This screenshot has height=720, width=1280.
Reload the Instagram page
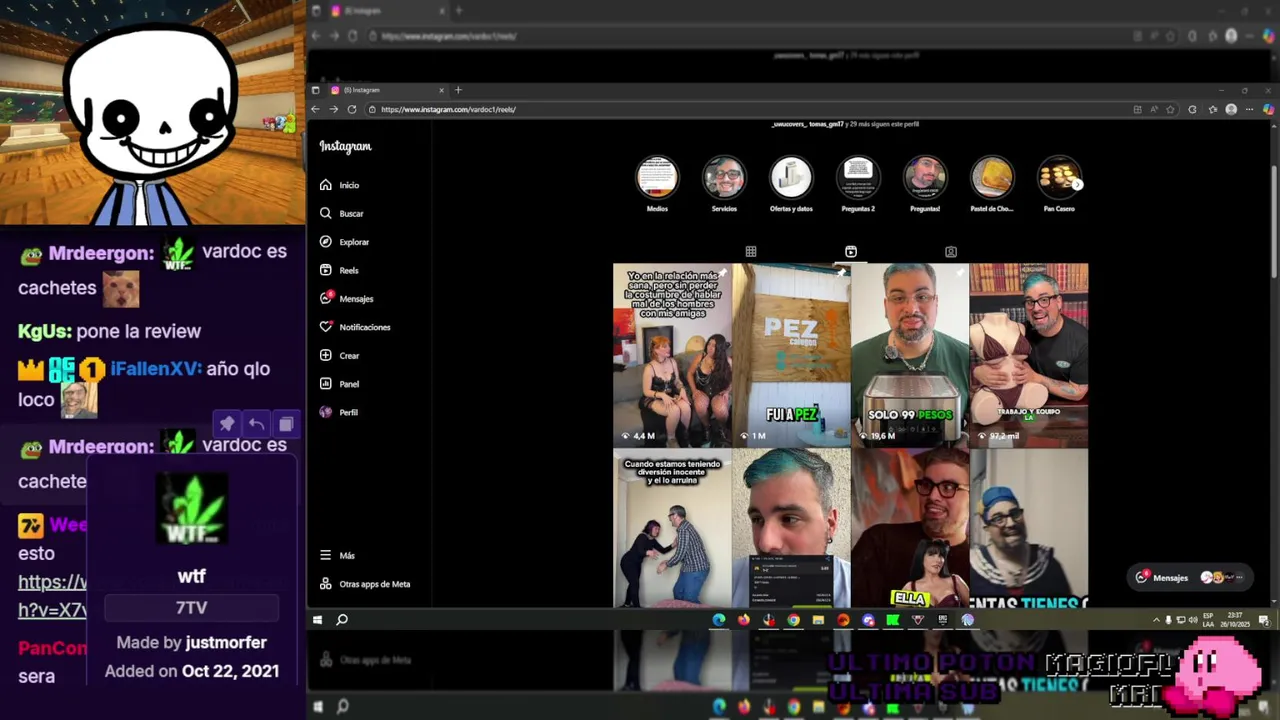(x=352, y=109)
